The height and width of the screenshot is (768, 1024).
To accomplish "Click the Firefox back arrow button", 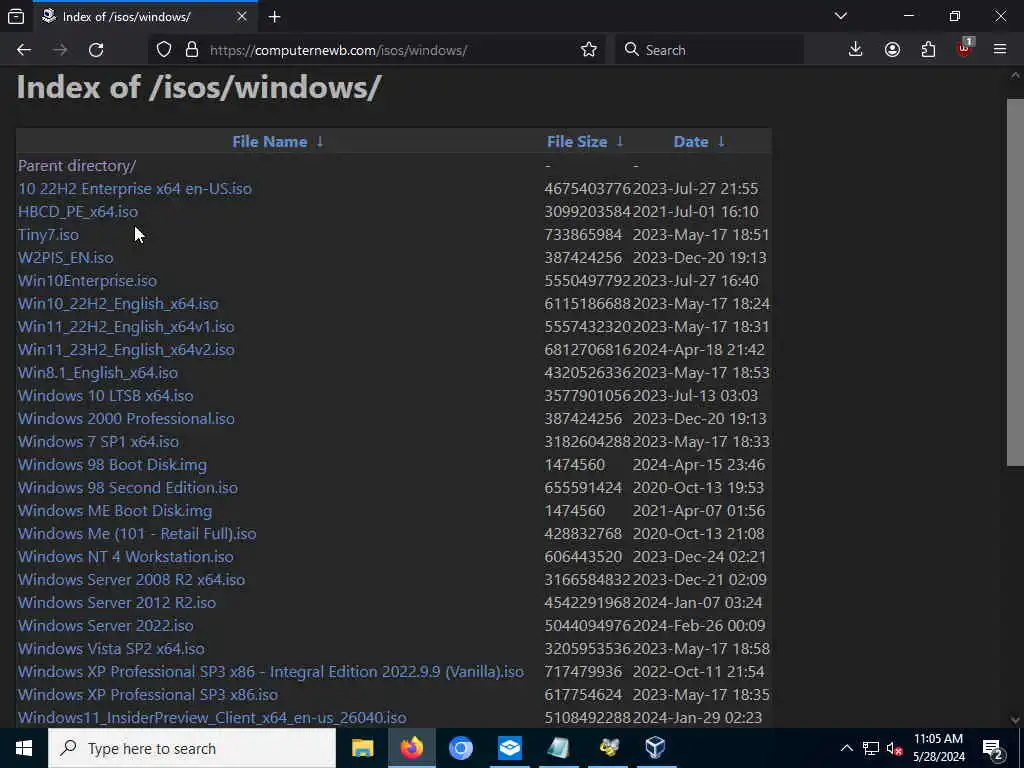I will [x=24, y=50].
